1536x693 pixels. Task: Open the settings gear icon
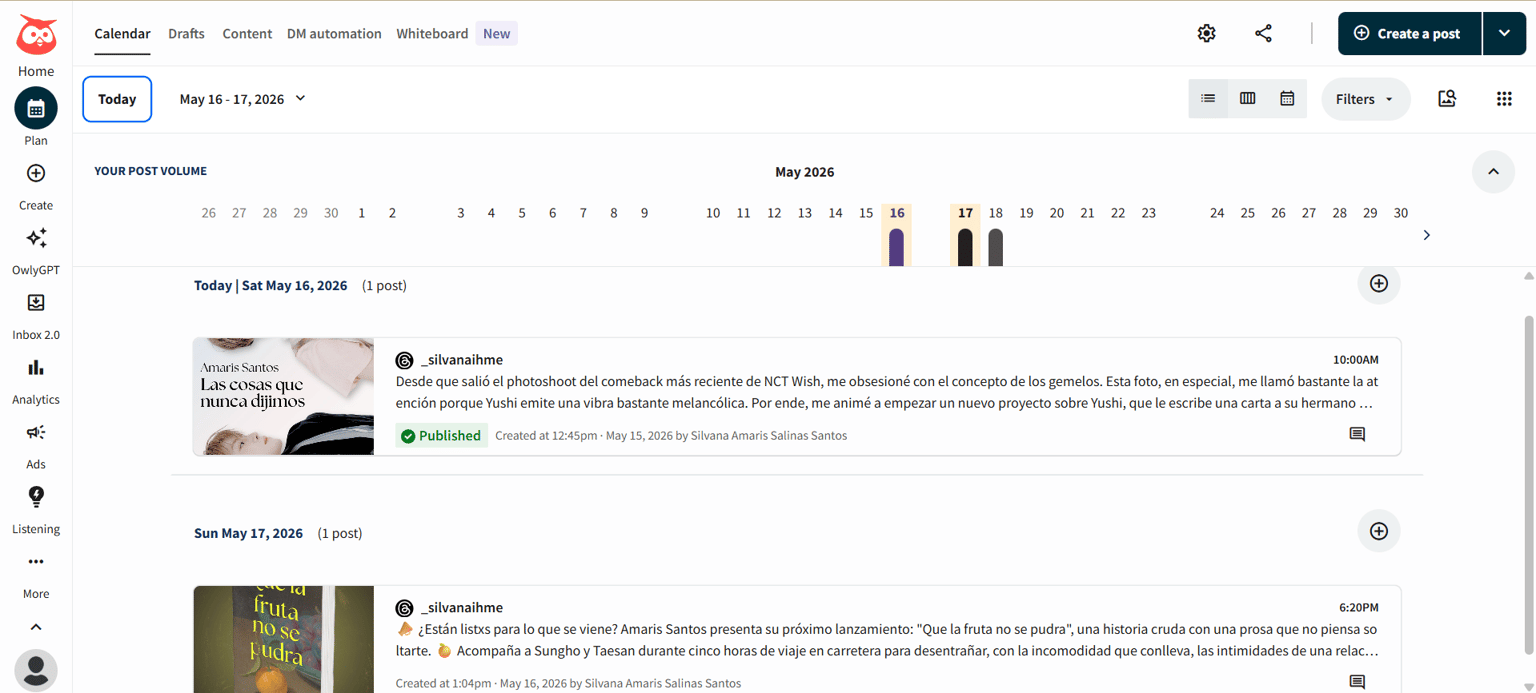[x=1206, y=33]
